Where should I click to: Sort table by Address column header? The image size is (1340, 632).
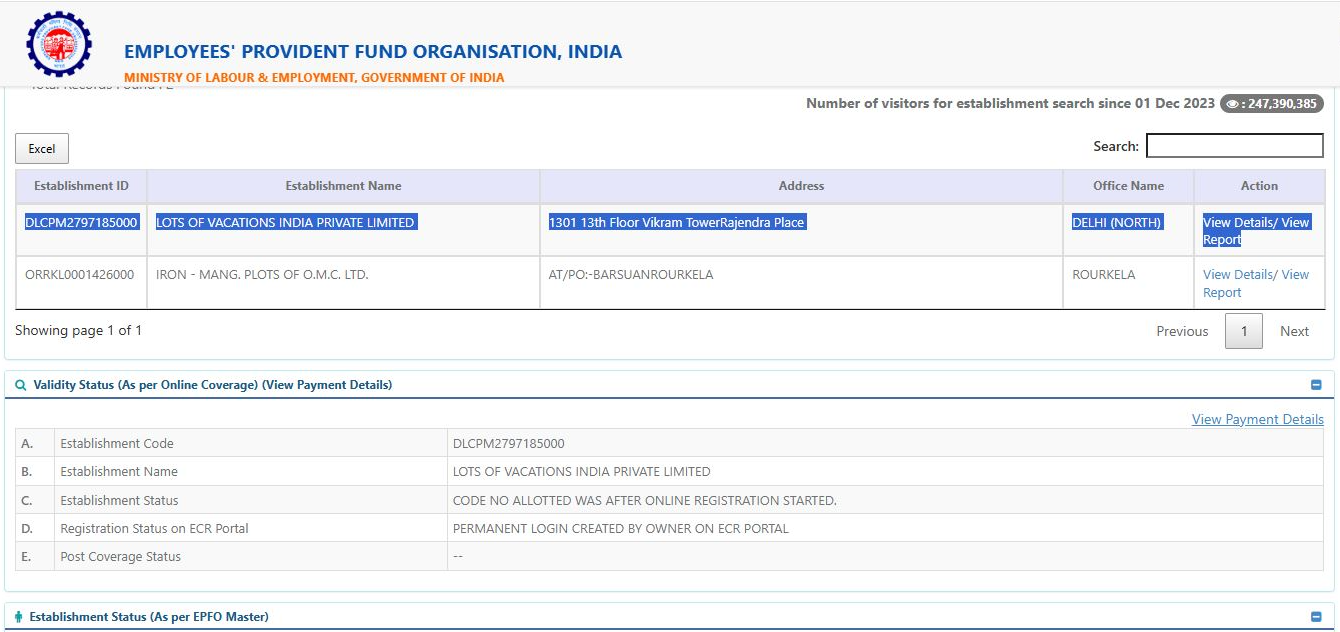(801, 186)
